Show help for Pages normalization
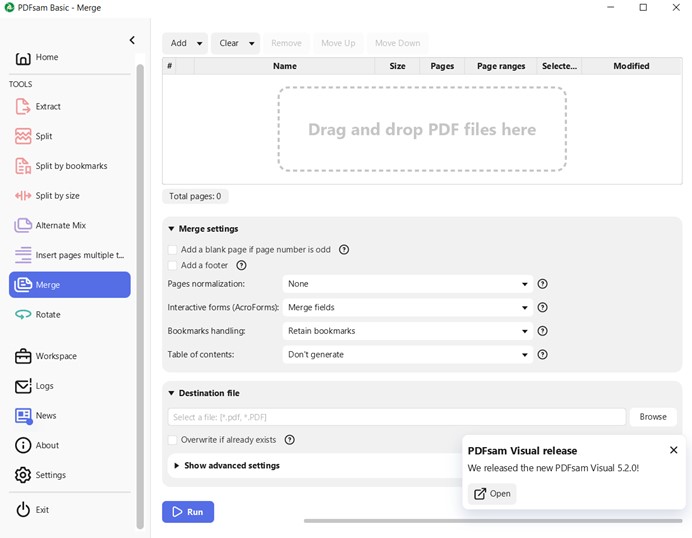The width and height of the screenshot is (692, 538). 542,284
